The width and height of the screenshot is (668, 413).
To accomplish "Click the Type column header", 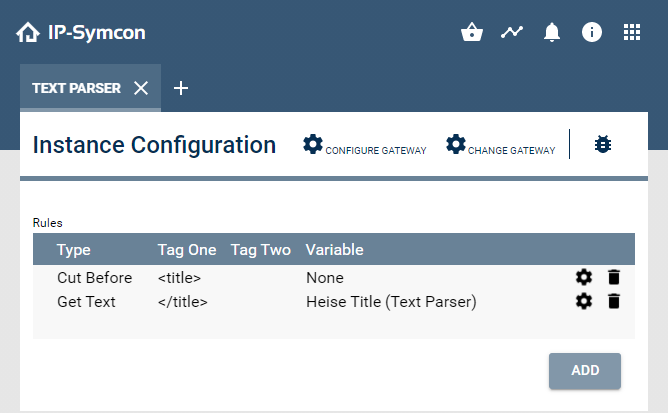I will pos(74,249).
